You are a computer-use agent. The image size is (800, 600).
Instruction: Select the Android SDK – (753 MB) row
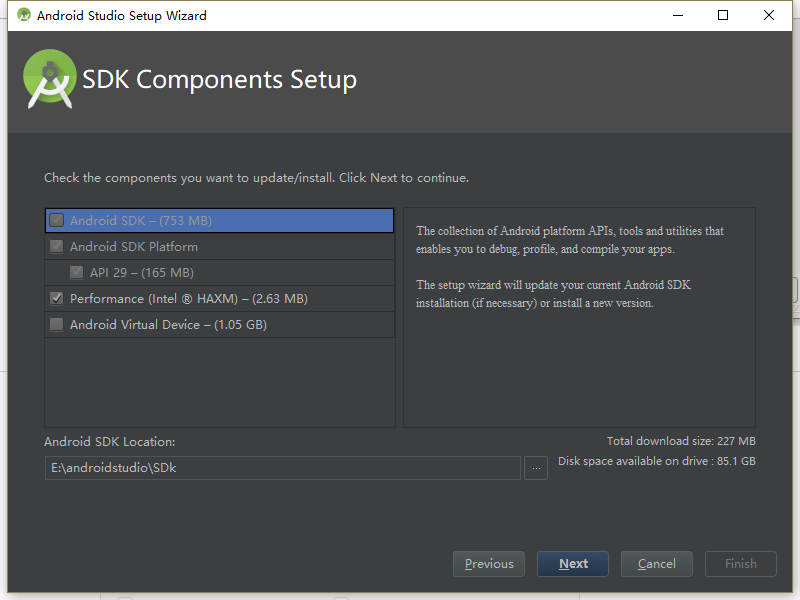click(219, 220)
